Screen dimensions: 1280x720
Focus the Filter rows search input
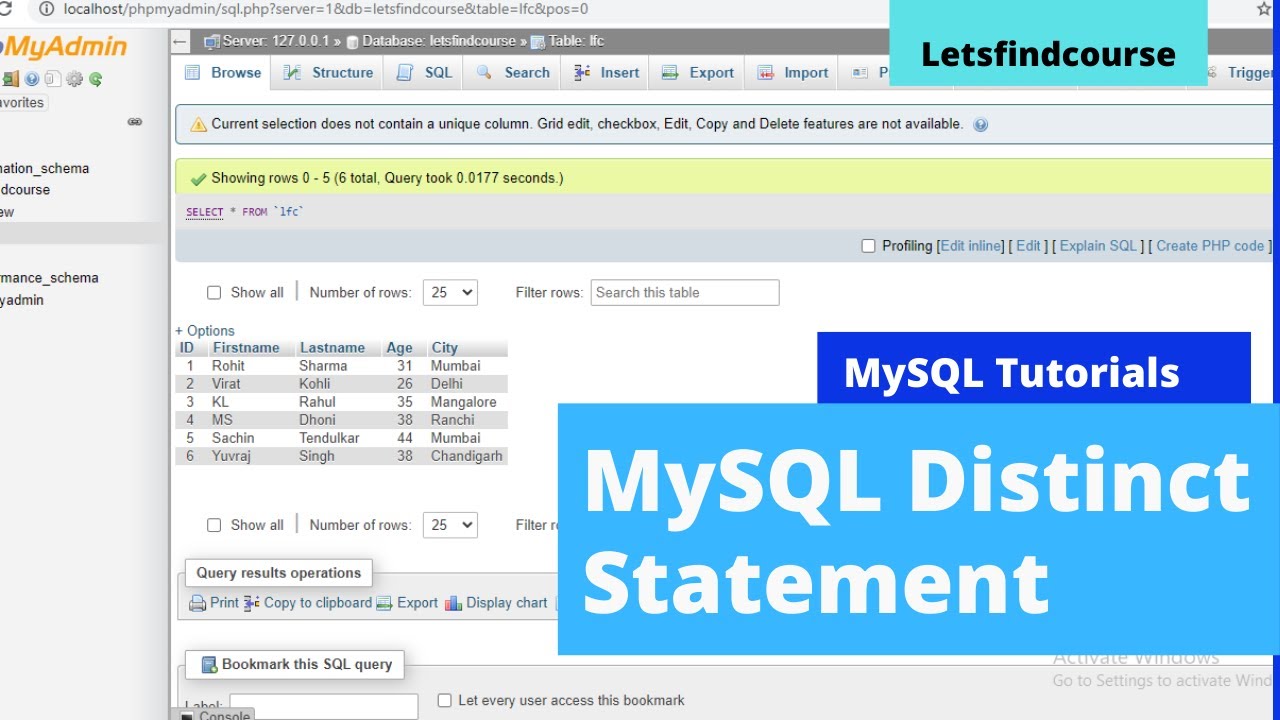coord(685,293)
